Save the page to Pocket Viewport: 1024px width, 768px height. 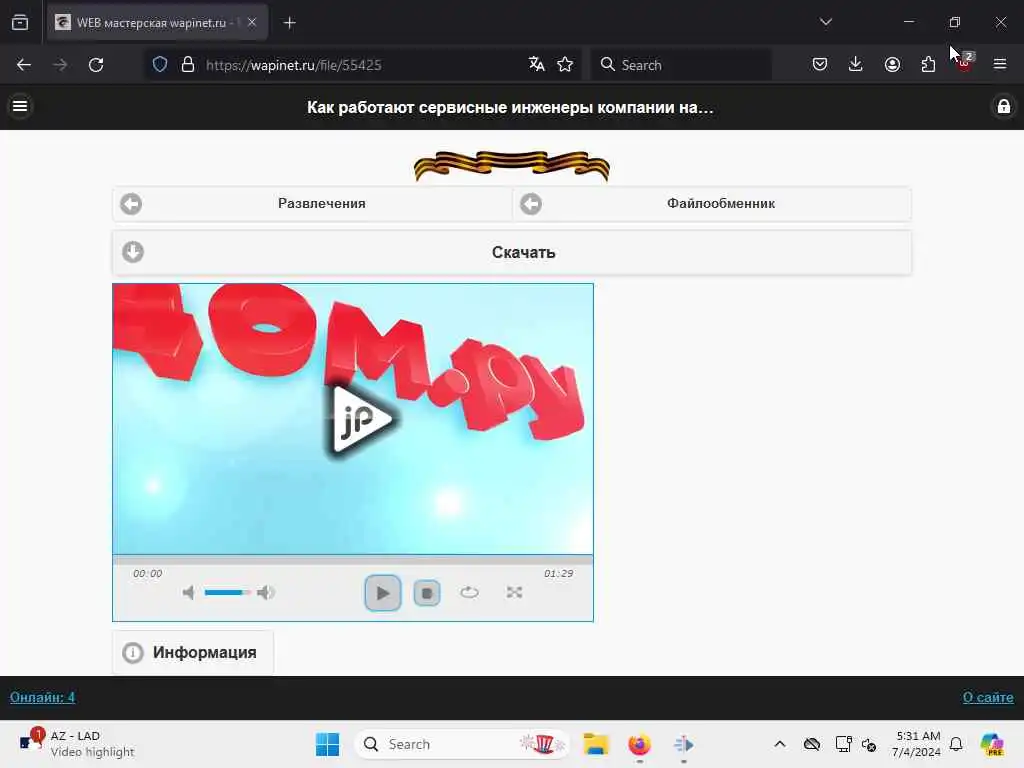[820, 65]
